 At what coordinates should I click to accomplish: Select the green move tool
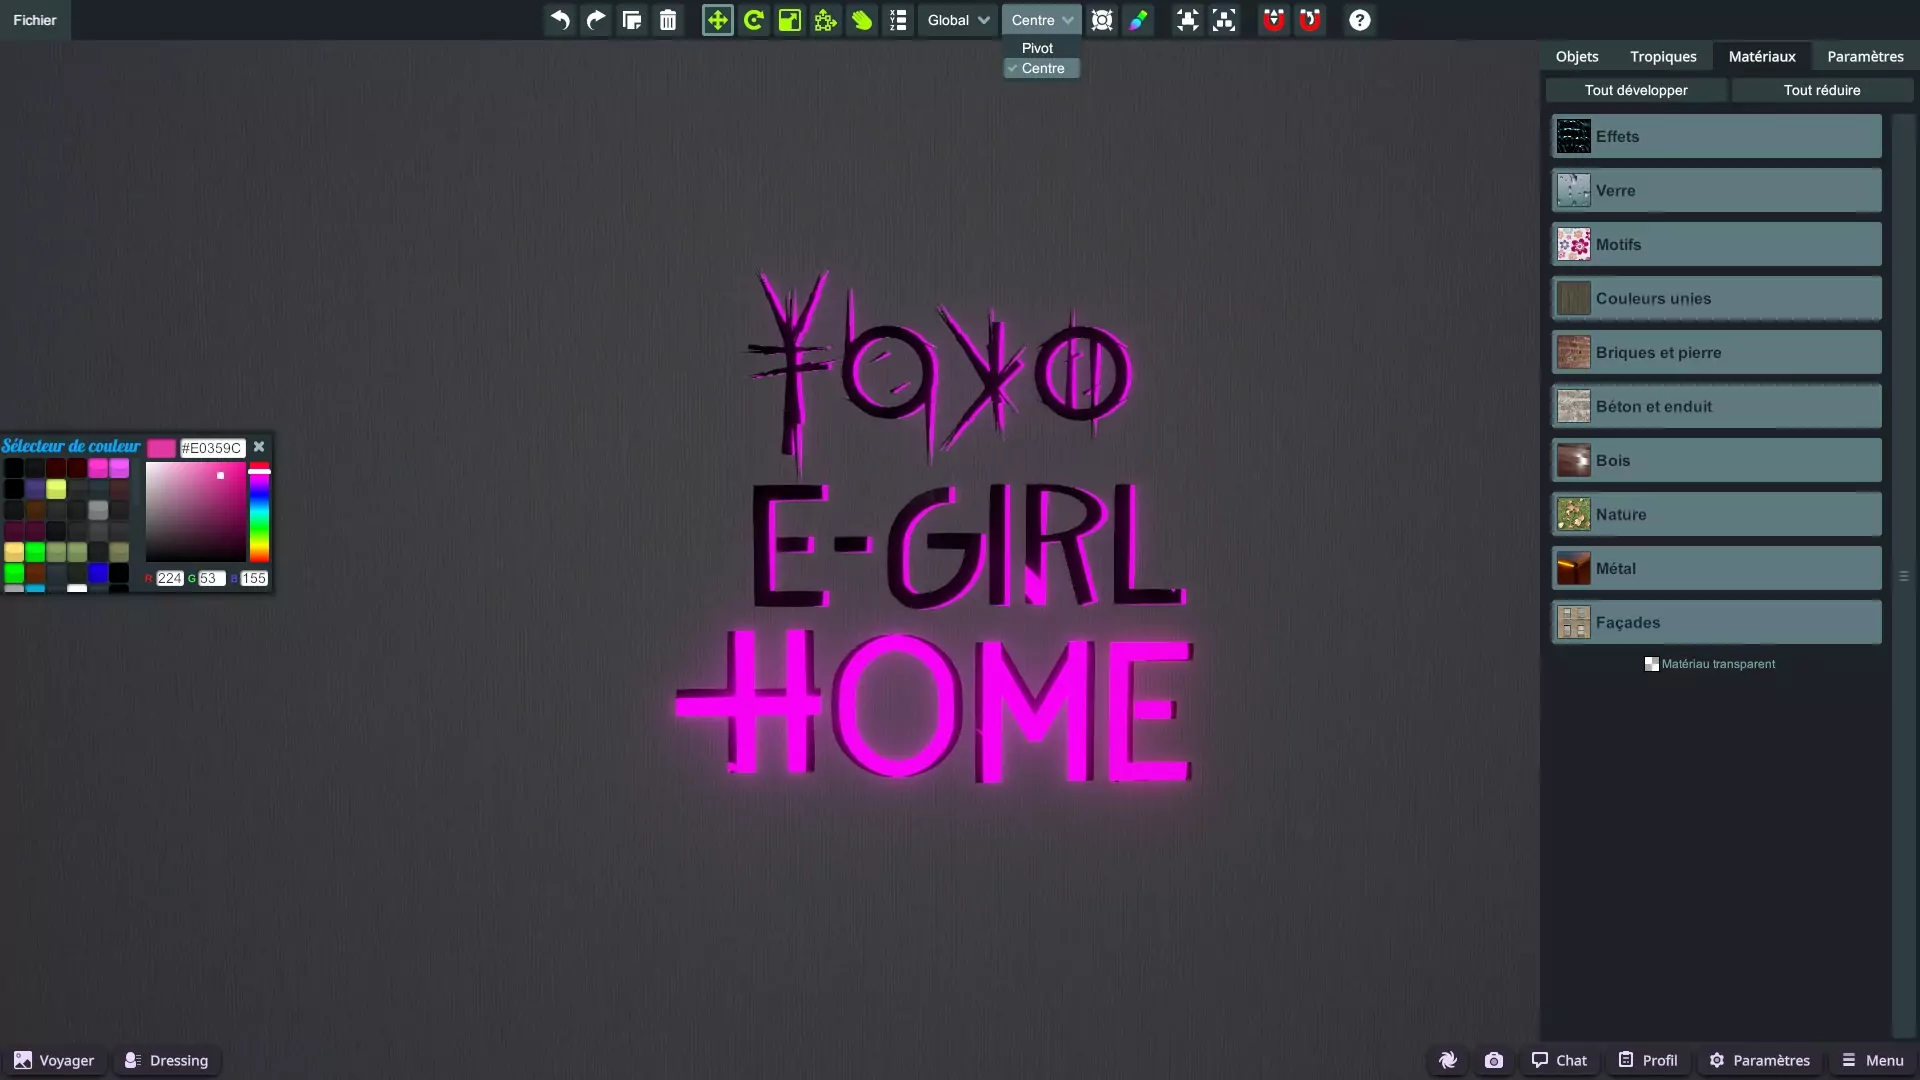(x=717, y=20)
